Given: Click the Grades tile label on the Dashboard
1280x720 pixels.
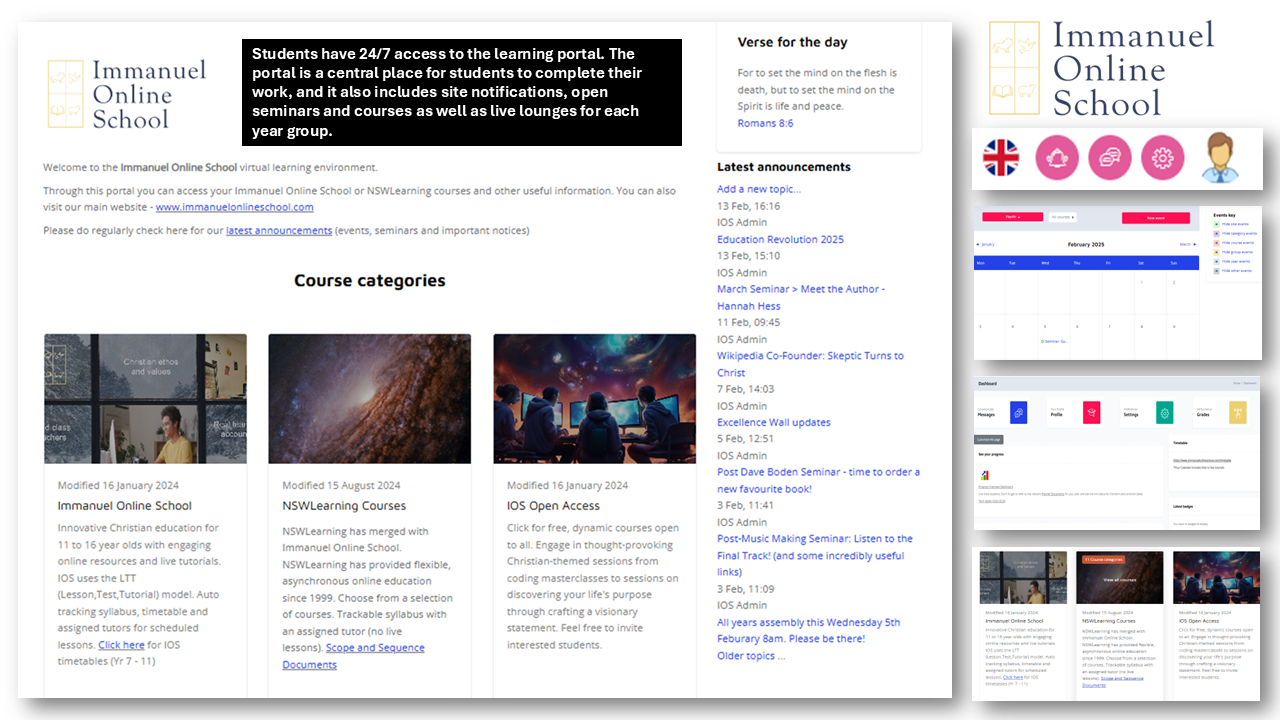Looking at the screenshot, I should pyautogui.click(x=1203, y=415).
